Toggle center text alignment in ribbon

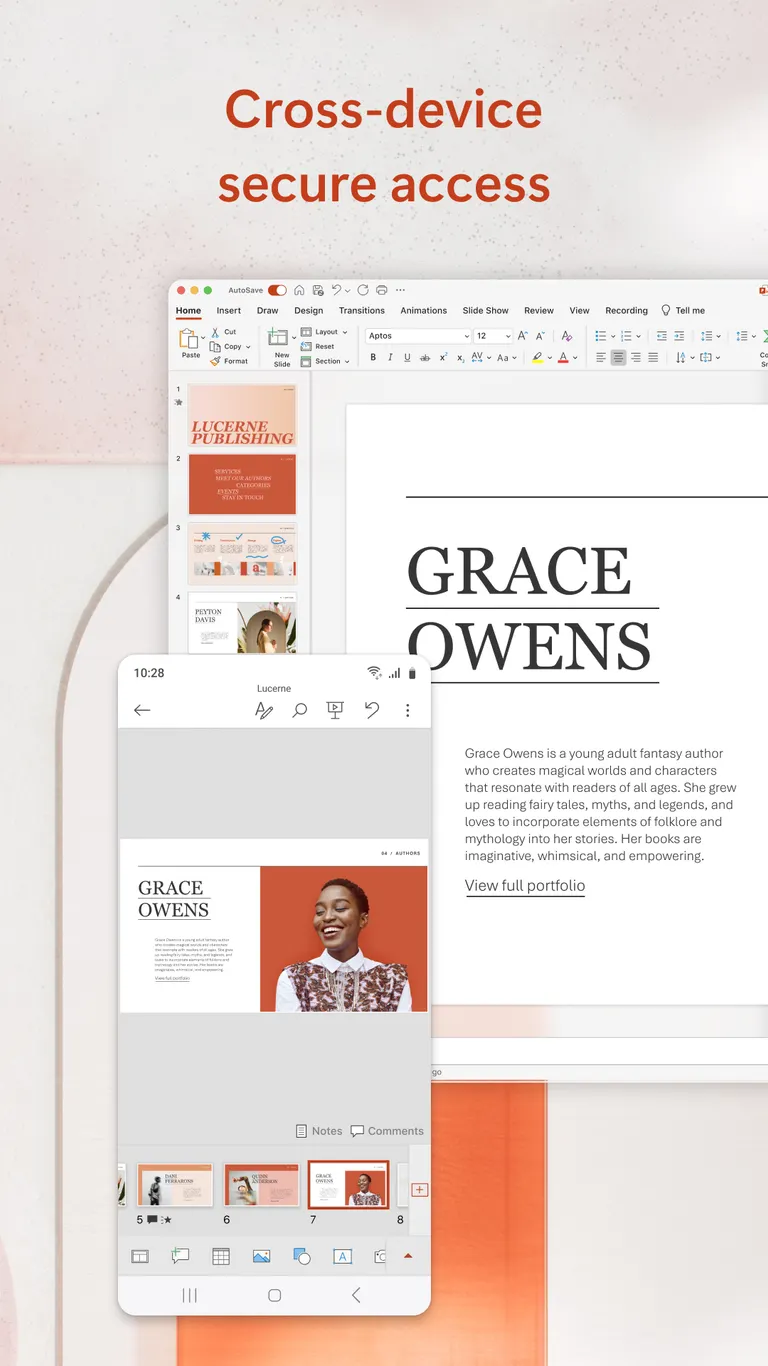(x=618, y=358)
